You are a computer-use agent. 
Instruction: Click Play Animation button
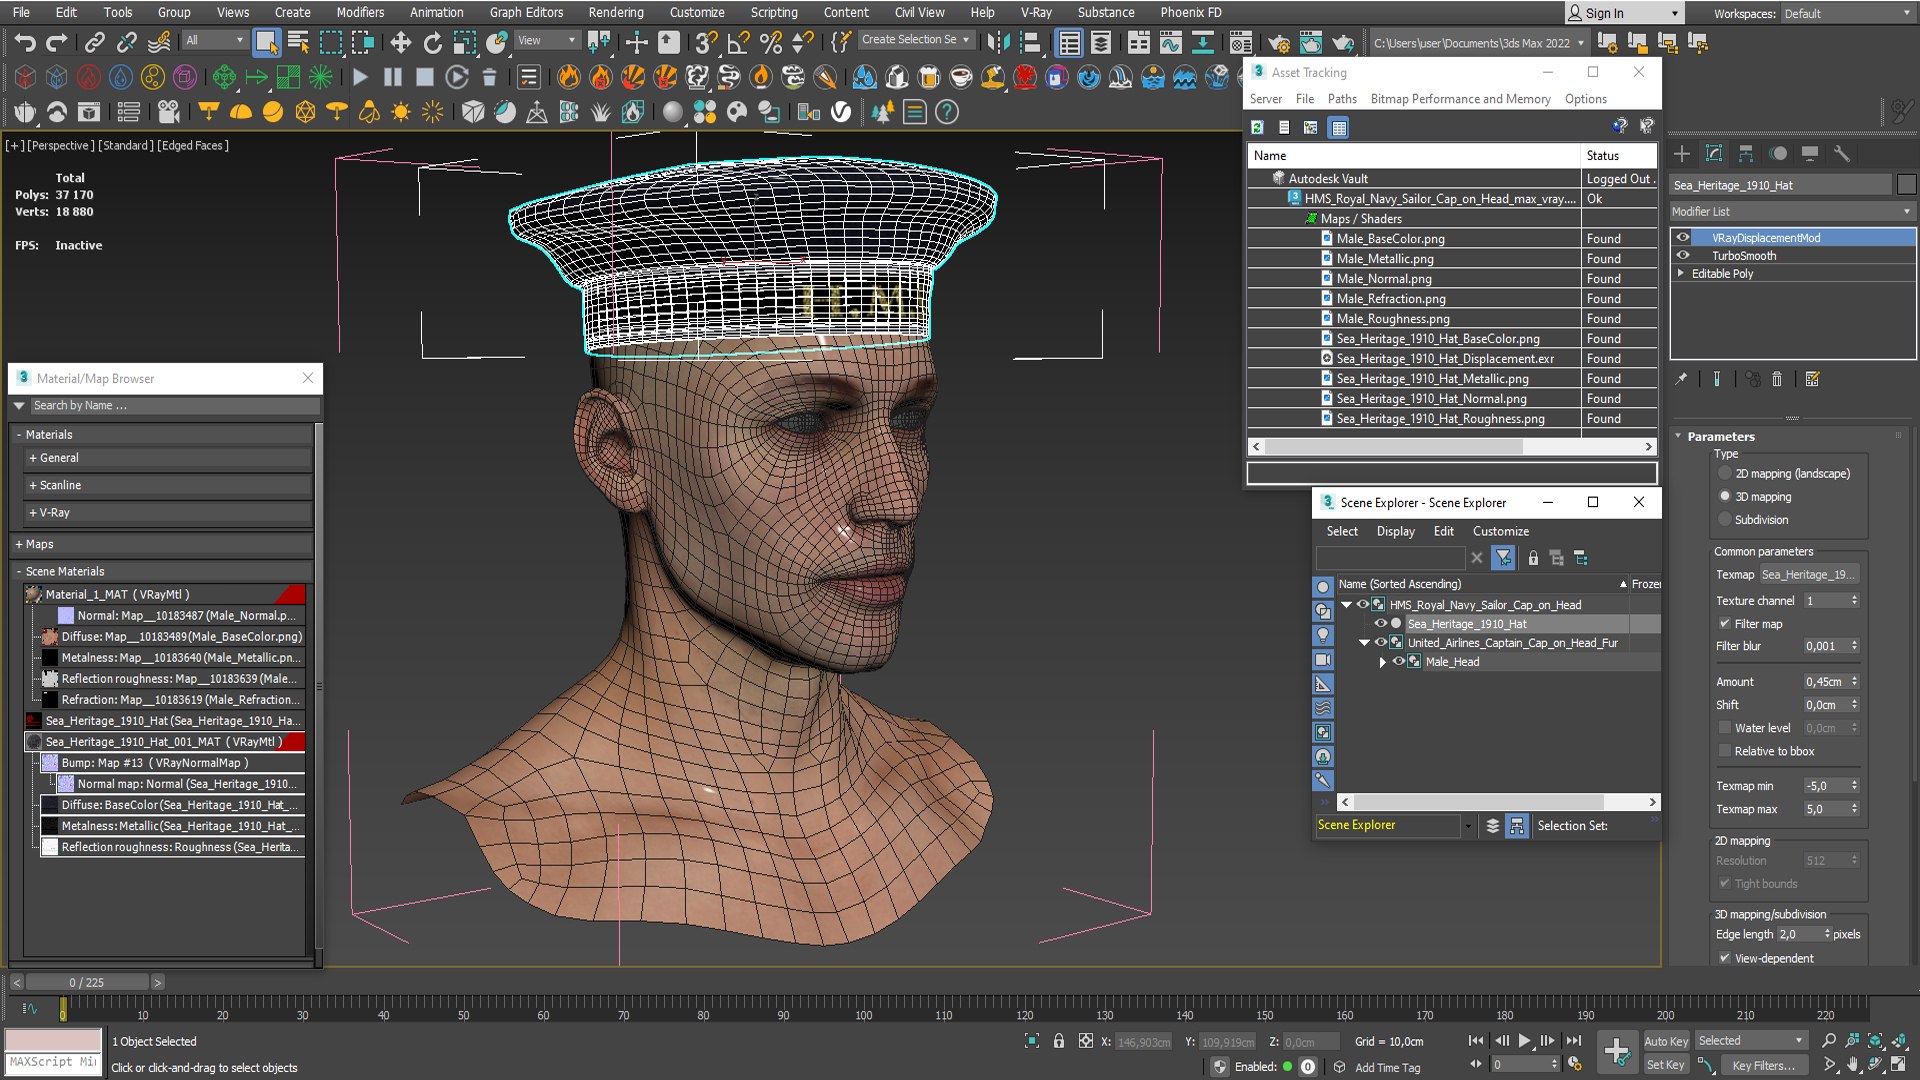(x=1524, y=1041)
